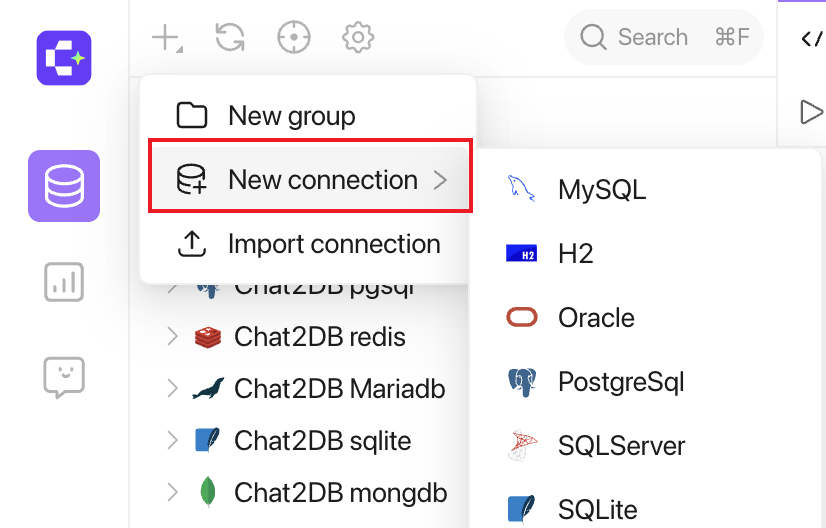826x528 pixels.
Task: Click the locate target toolbar icon
Action: click(294, 37)
